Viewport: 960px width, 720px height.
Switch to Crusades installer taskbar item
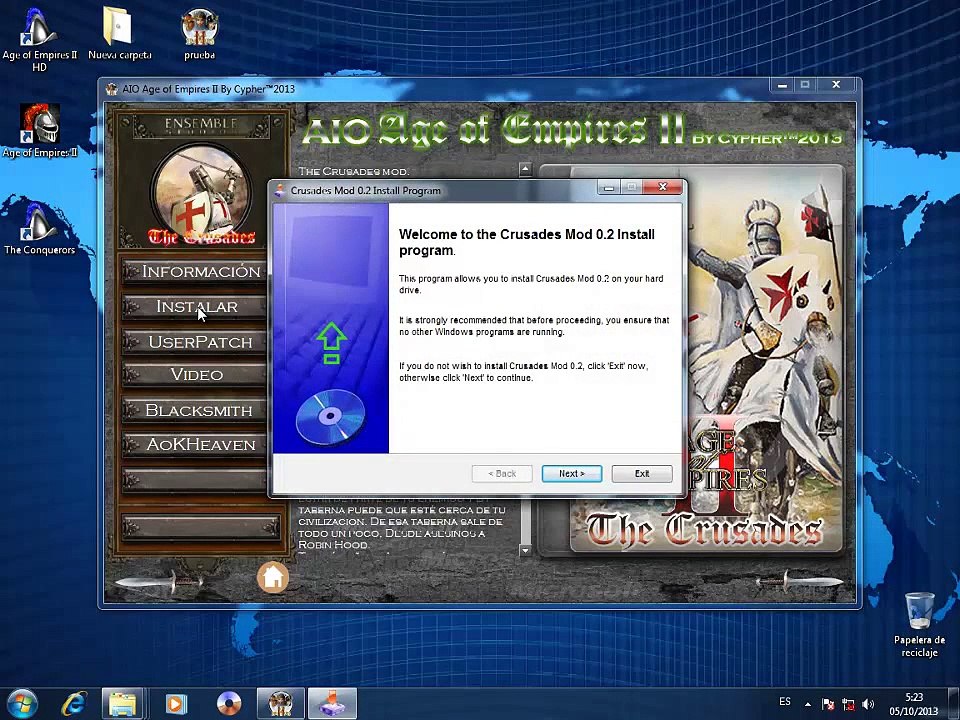click(332, 703)
